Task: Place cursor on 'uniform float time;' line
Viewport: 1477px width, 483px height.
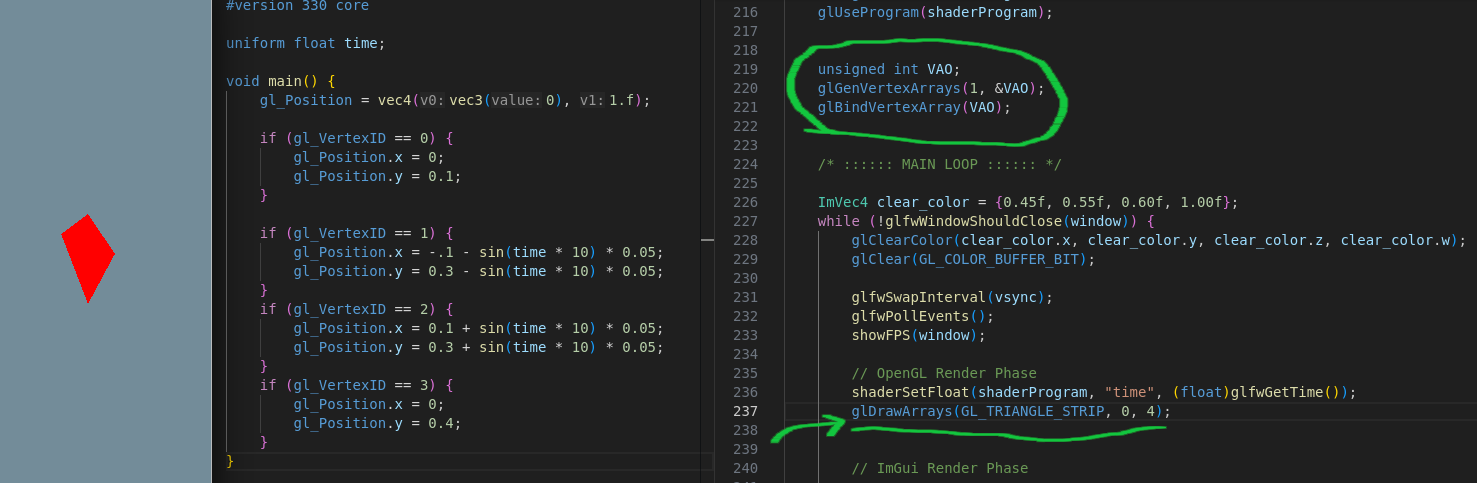Action: (x=305, y=43)
